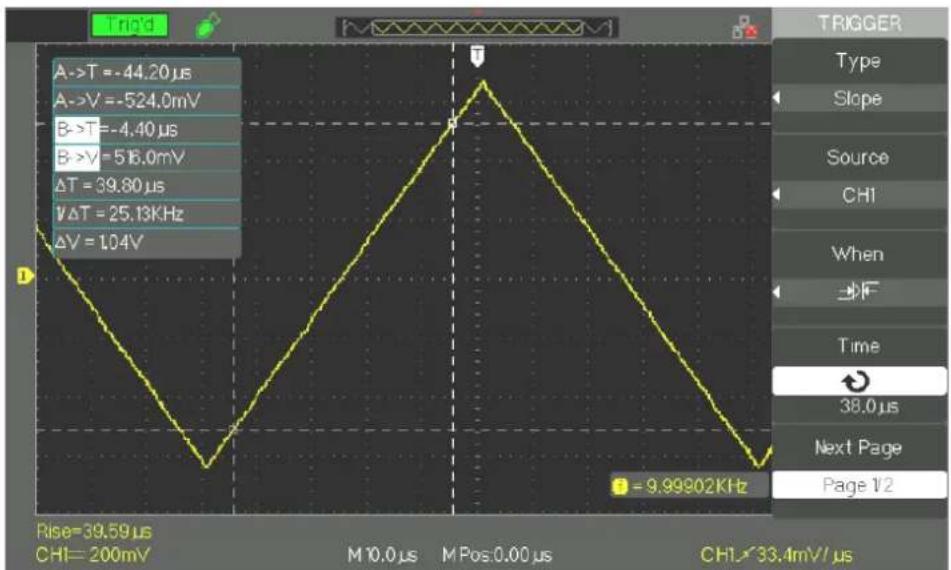
Task: Click the channel 1 ground level marker
Action: click(x=25, y=277)
